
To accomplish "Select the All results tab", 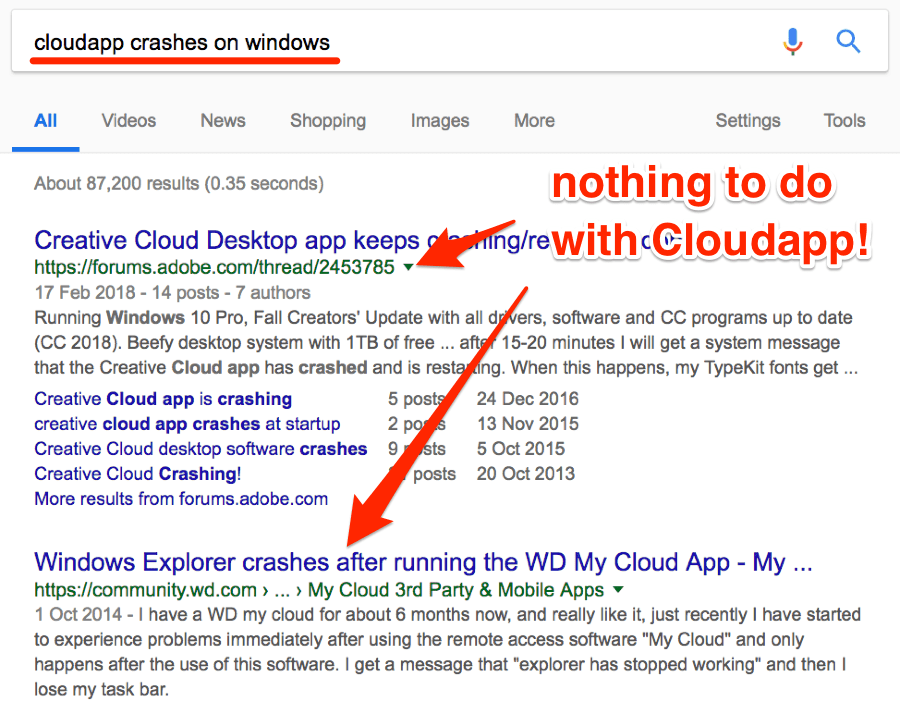I will point(45,121).
